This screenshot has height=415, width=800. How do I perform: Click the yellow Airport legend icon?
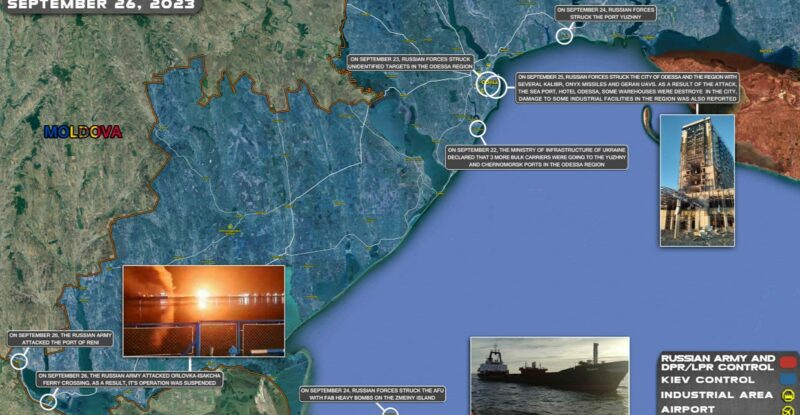[789, 409]
